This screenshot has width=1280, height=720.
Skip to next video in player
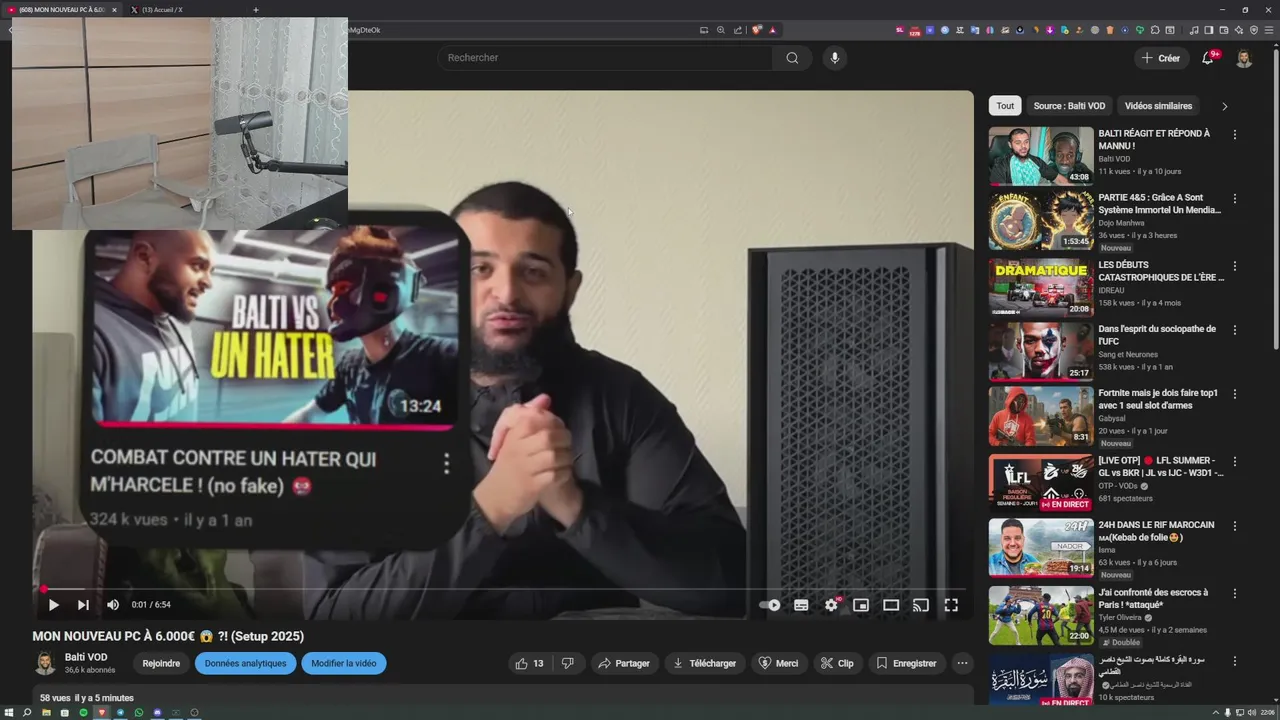(83, 605)
